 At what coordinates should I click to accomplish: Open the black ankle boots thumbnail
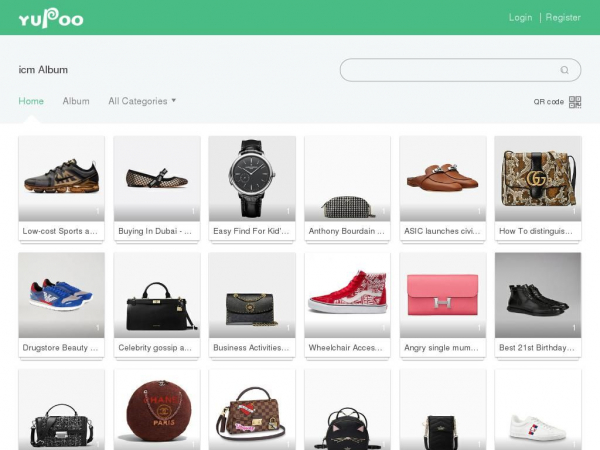[538, 295]
